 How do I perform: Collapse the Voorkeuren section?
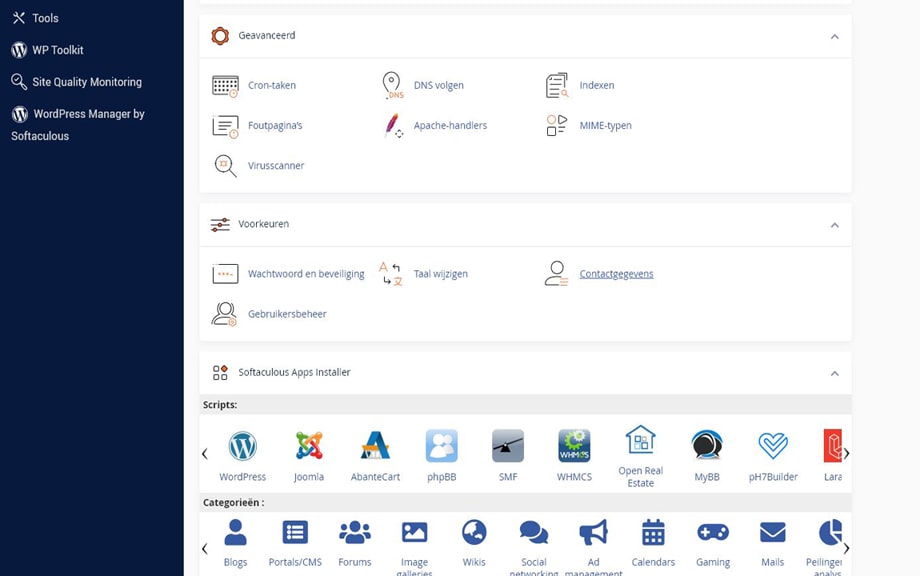tap(834, 225)
